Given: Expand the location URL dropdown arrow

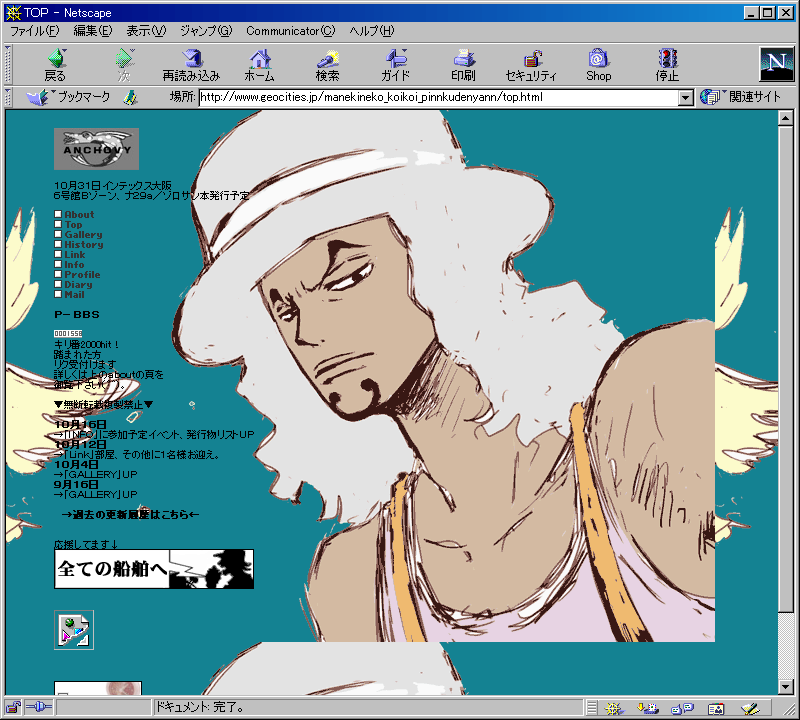Looking at the screenshot, I should [x=686, y=97].
